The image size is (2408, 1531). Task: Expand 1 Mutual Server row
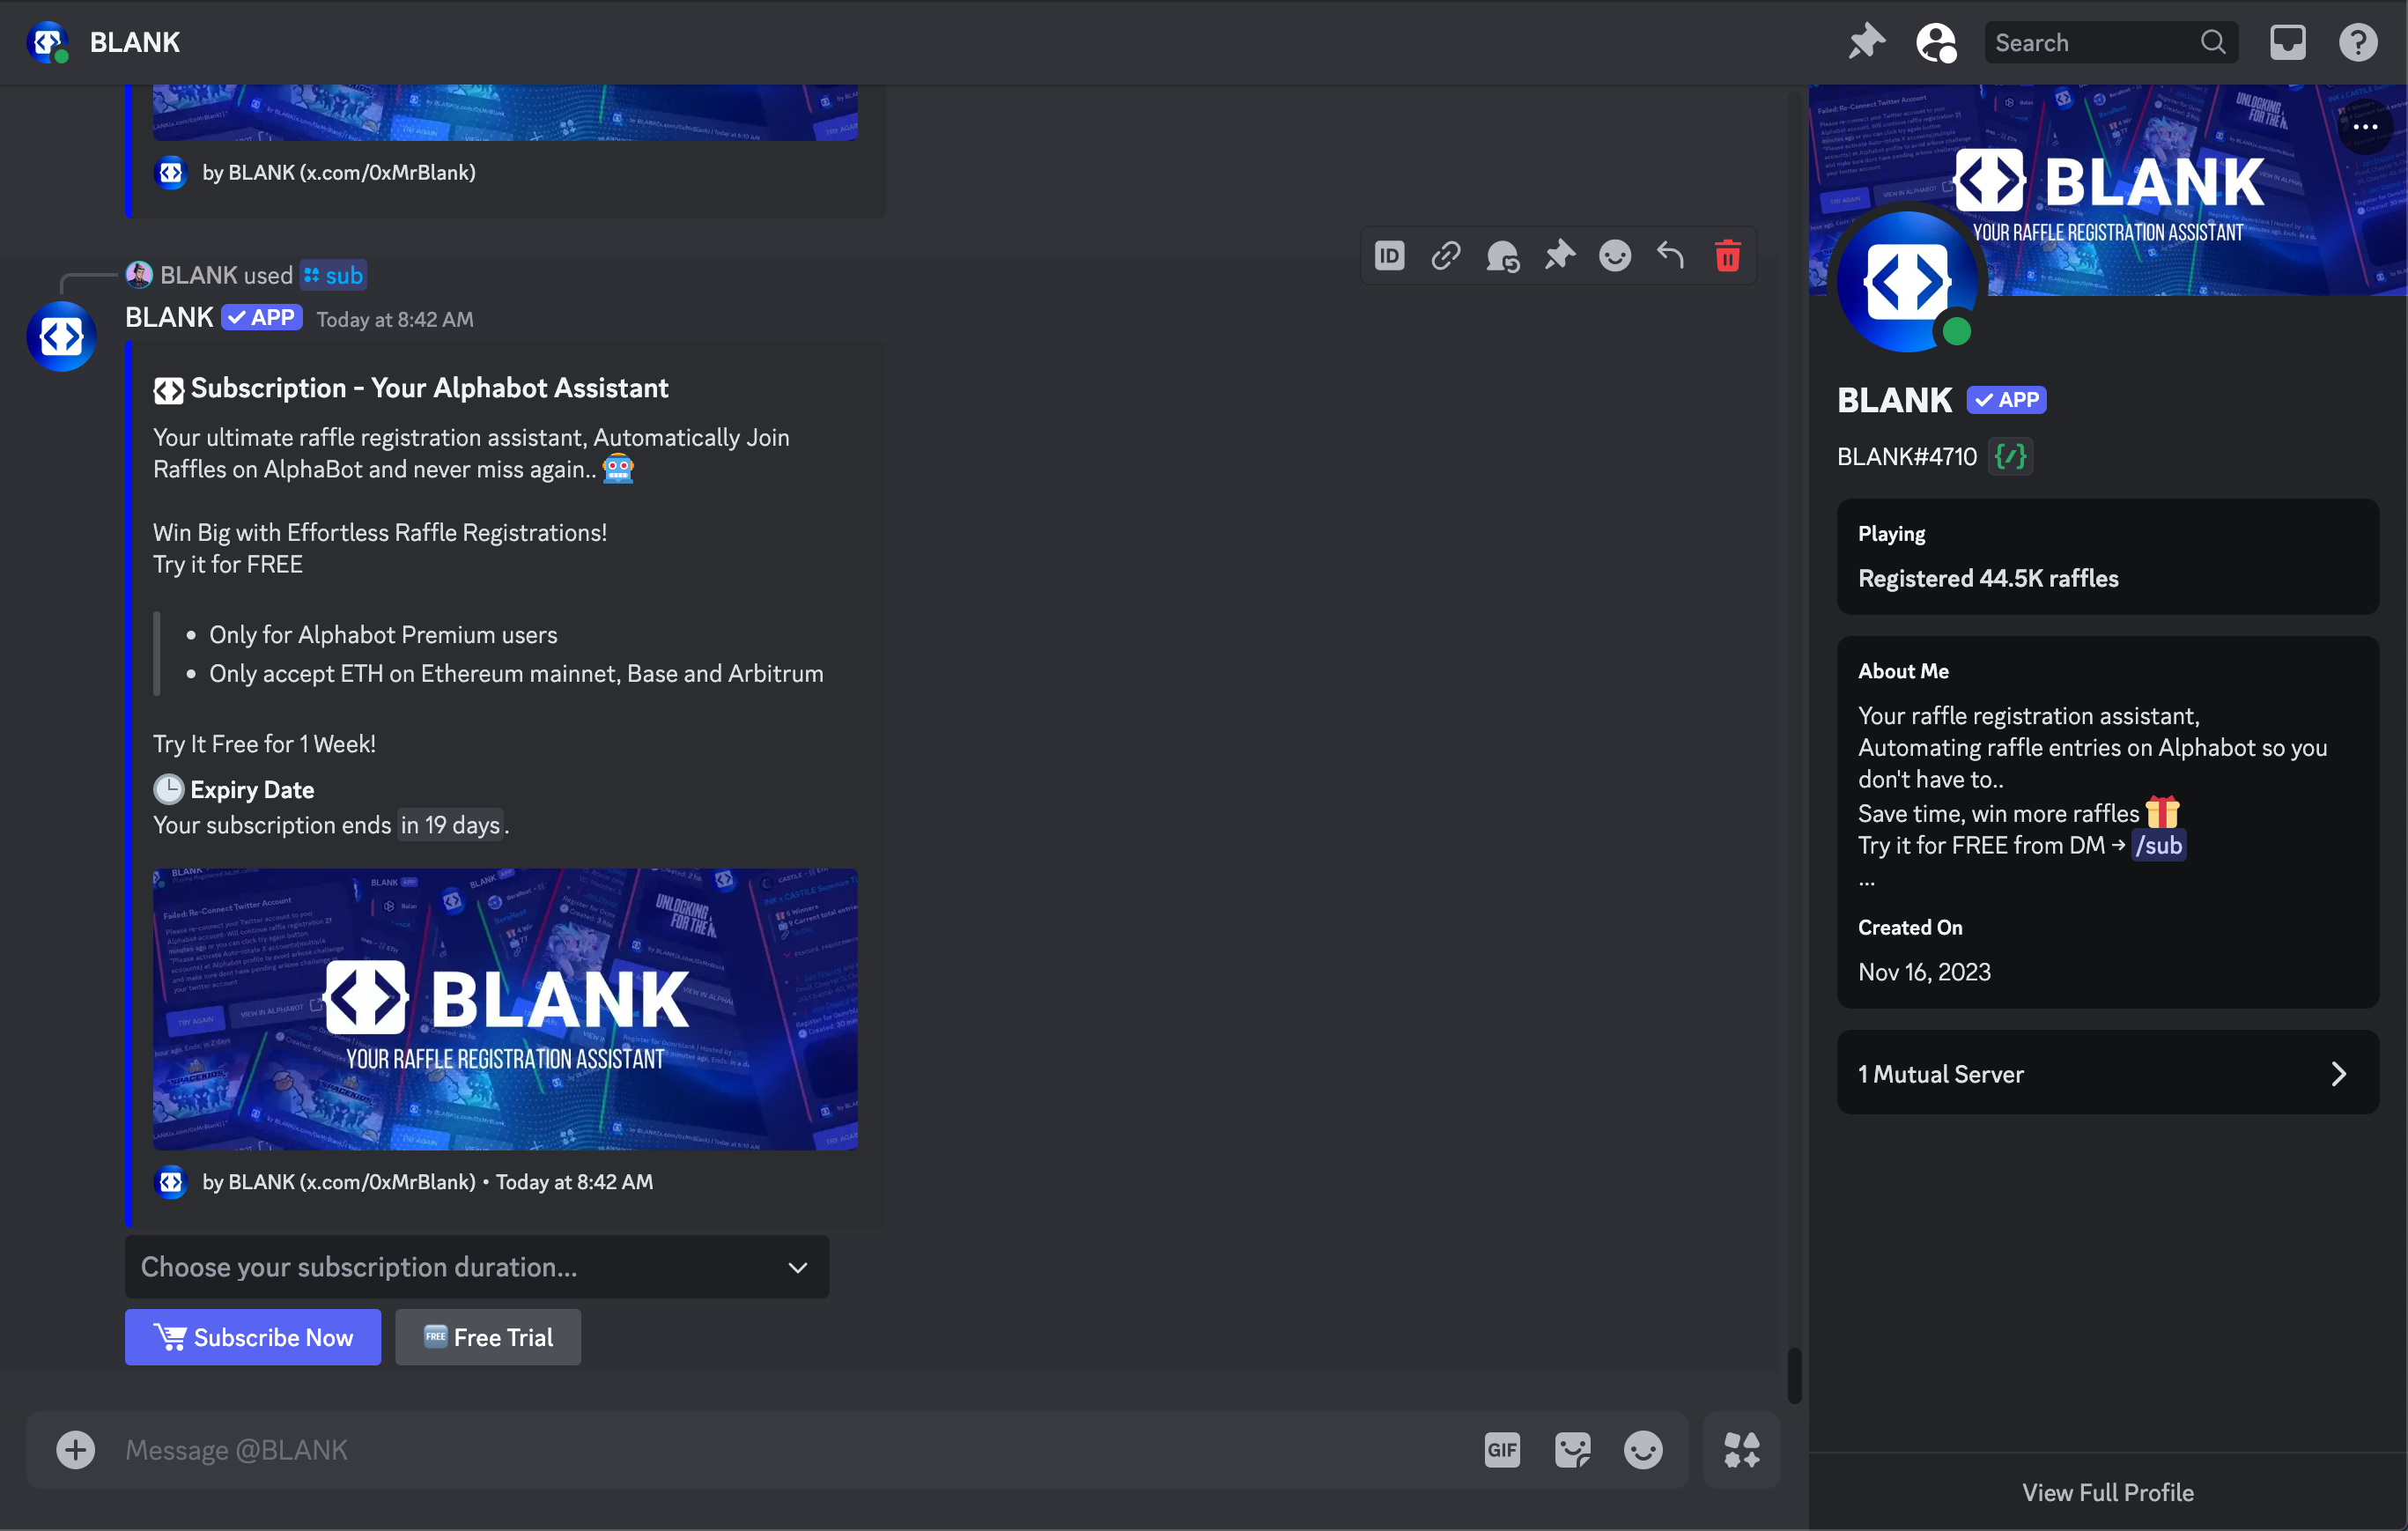point(2108,1074)
